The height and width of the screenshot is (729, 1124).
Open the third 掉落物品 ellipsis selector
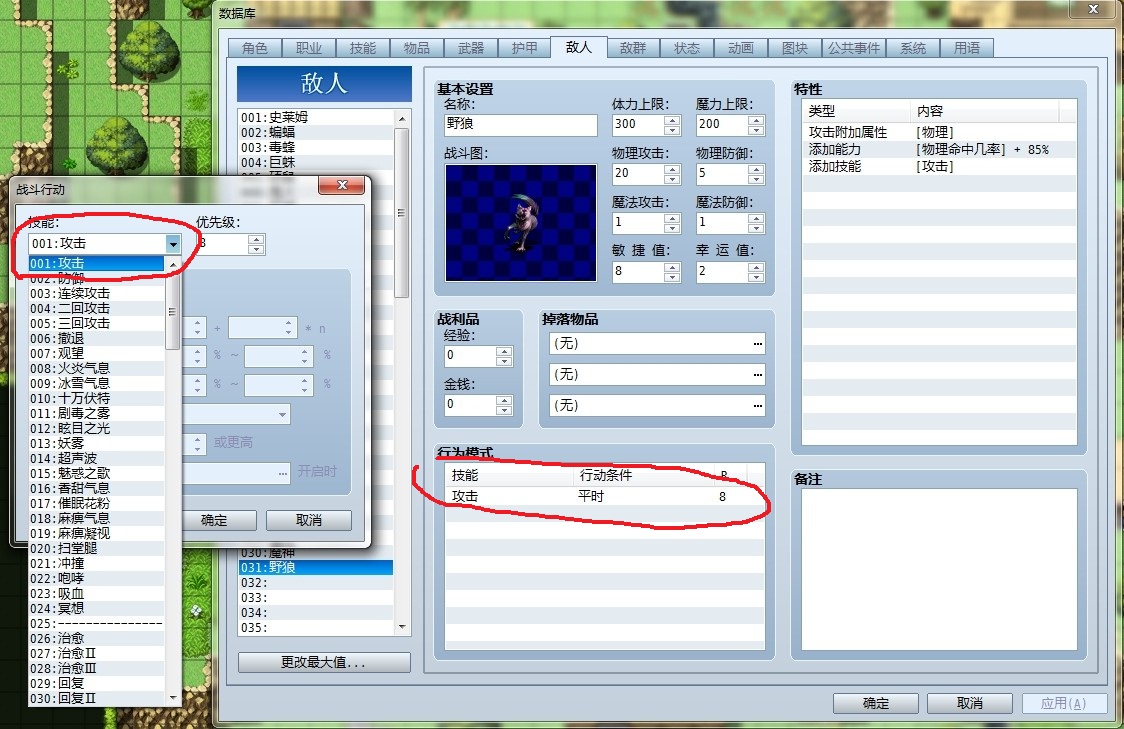758,406
